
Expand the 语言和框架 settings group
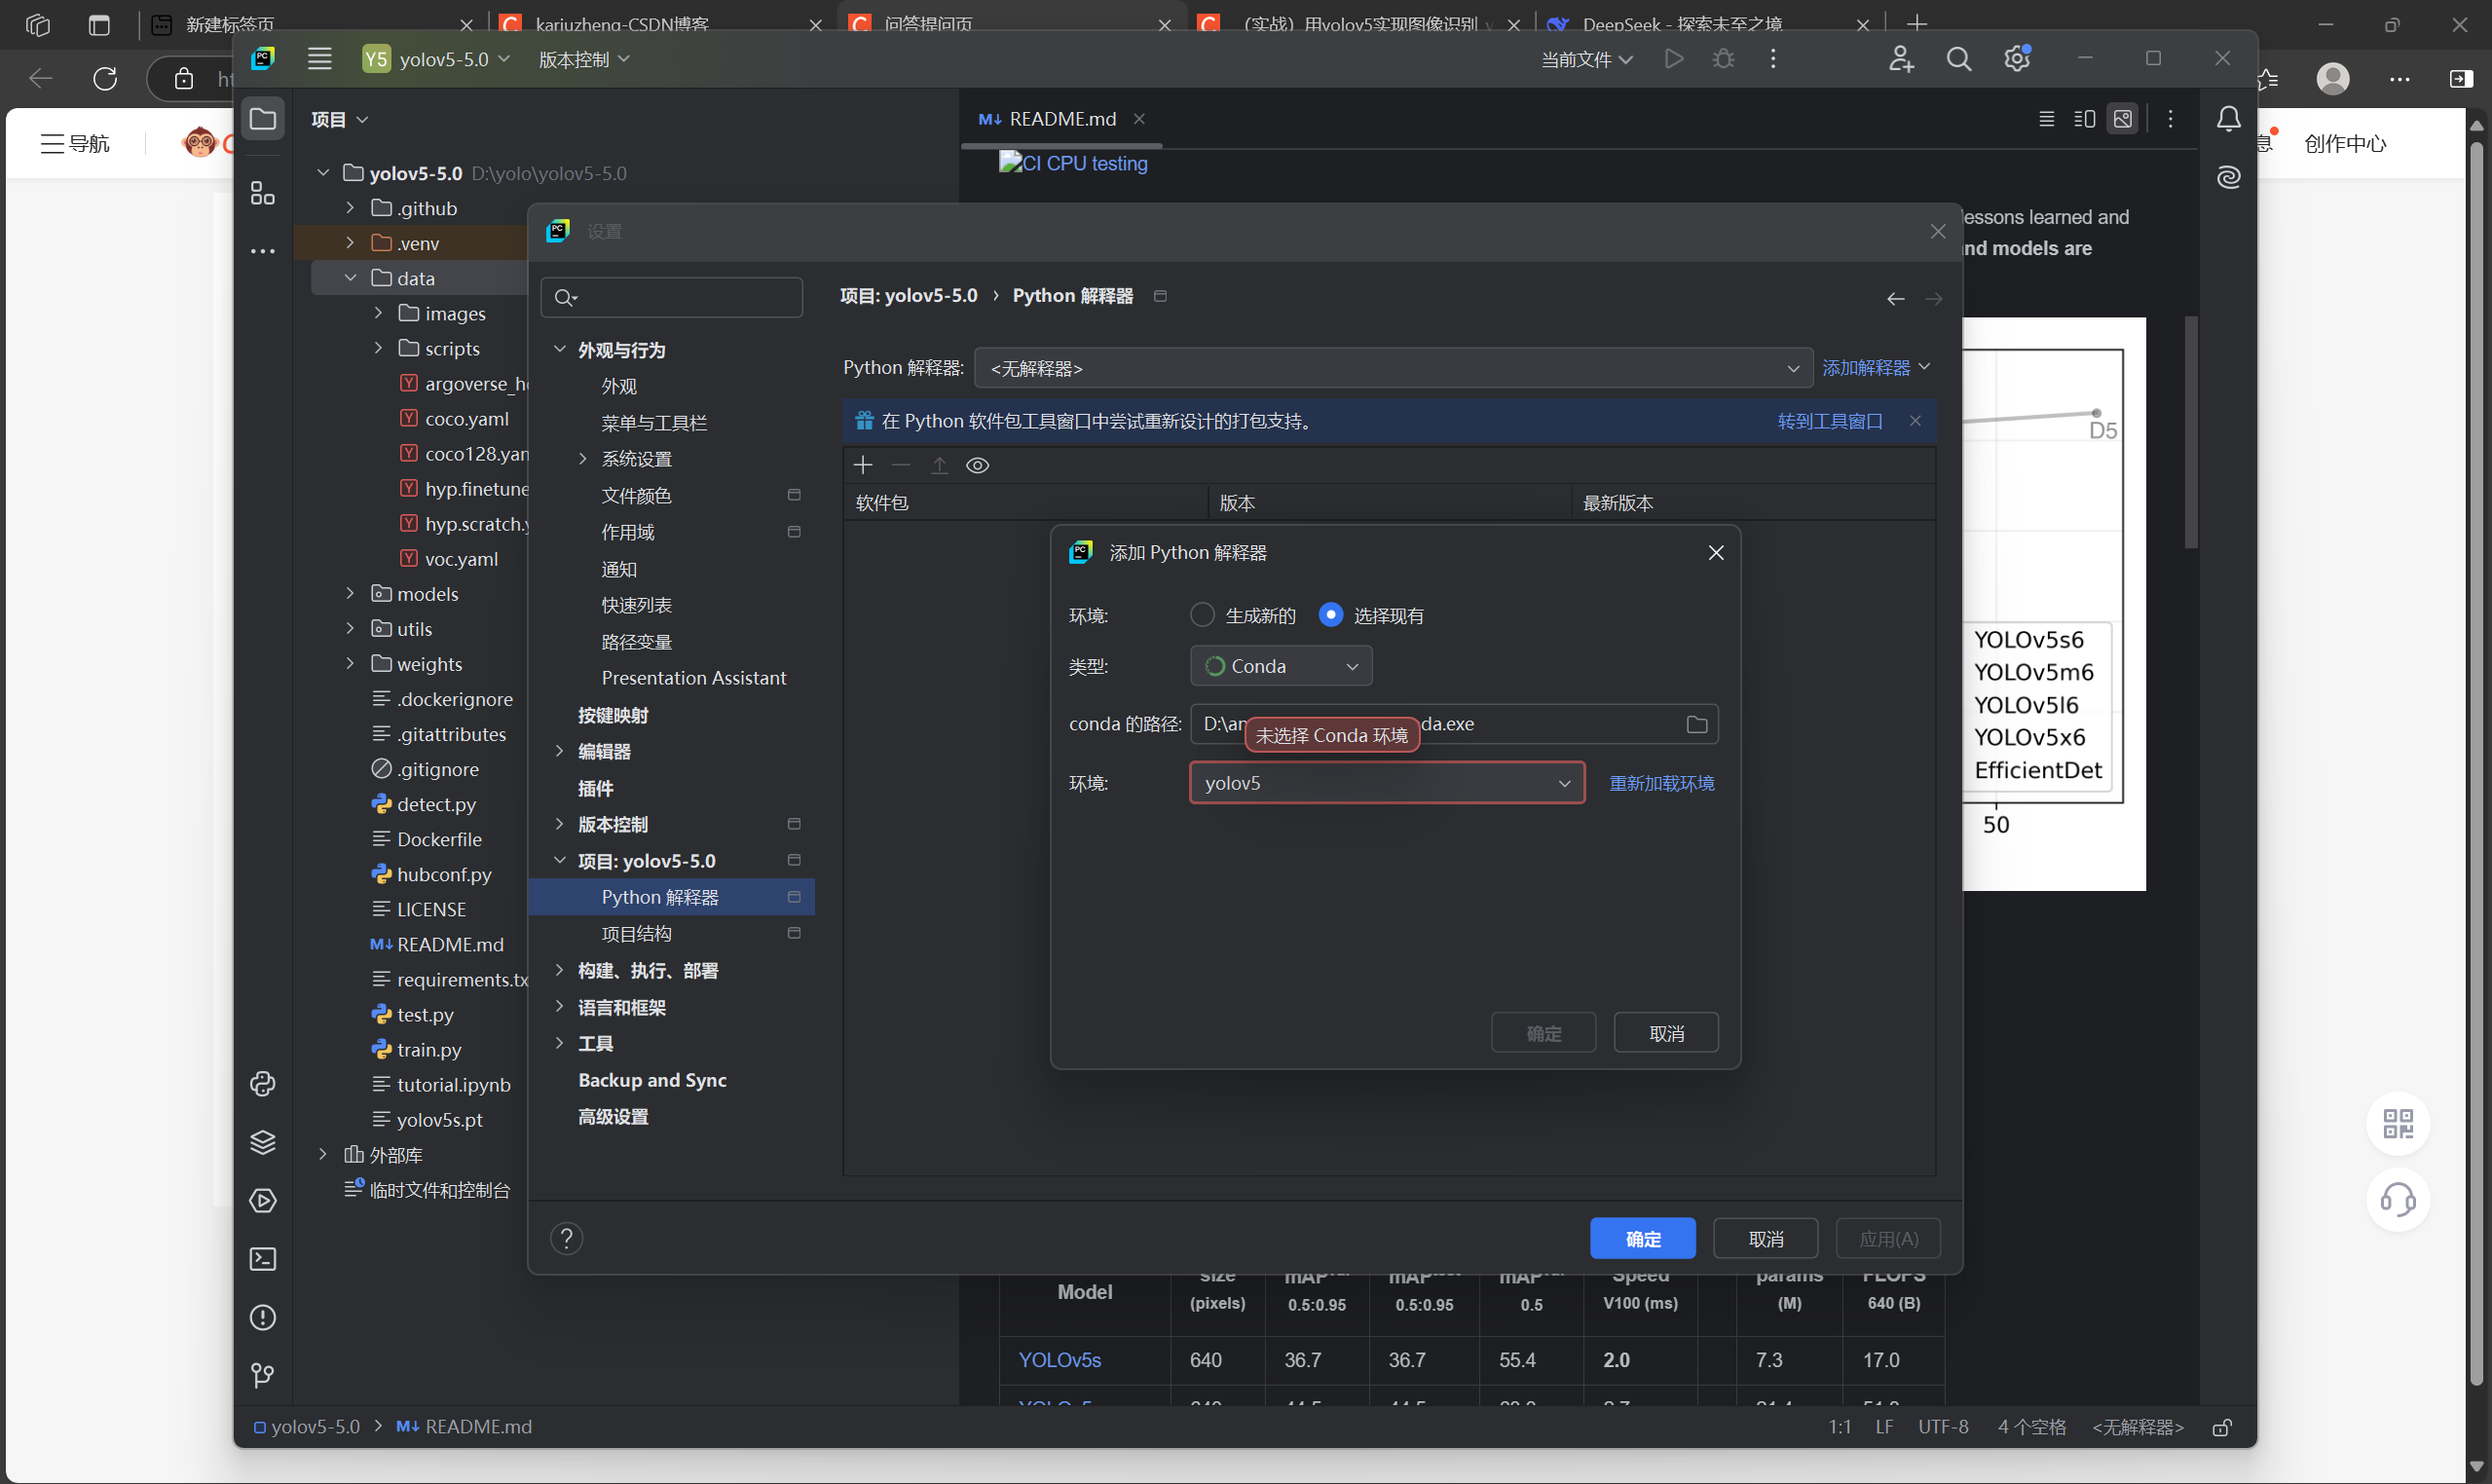[559, 1007]
